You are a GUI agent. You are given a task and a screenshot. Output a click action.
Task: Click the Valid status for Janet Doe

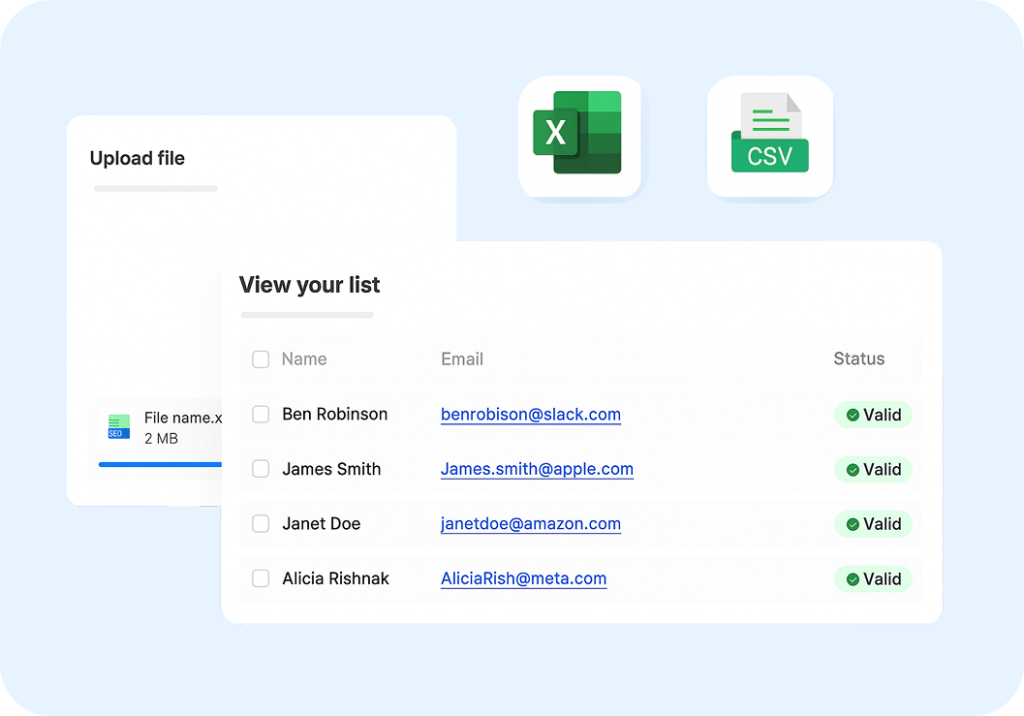click(873, 524)
